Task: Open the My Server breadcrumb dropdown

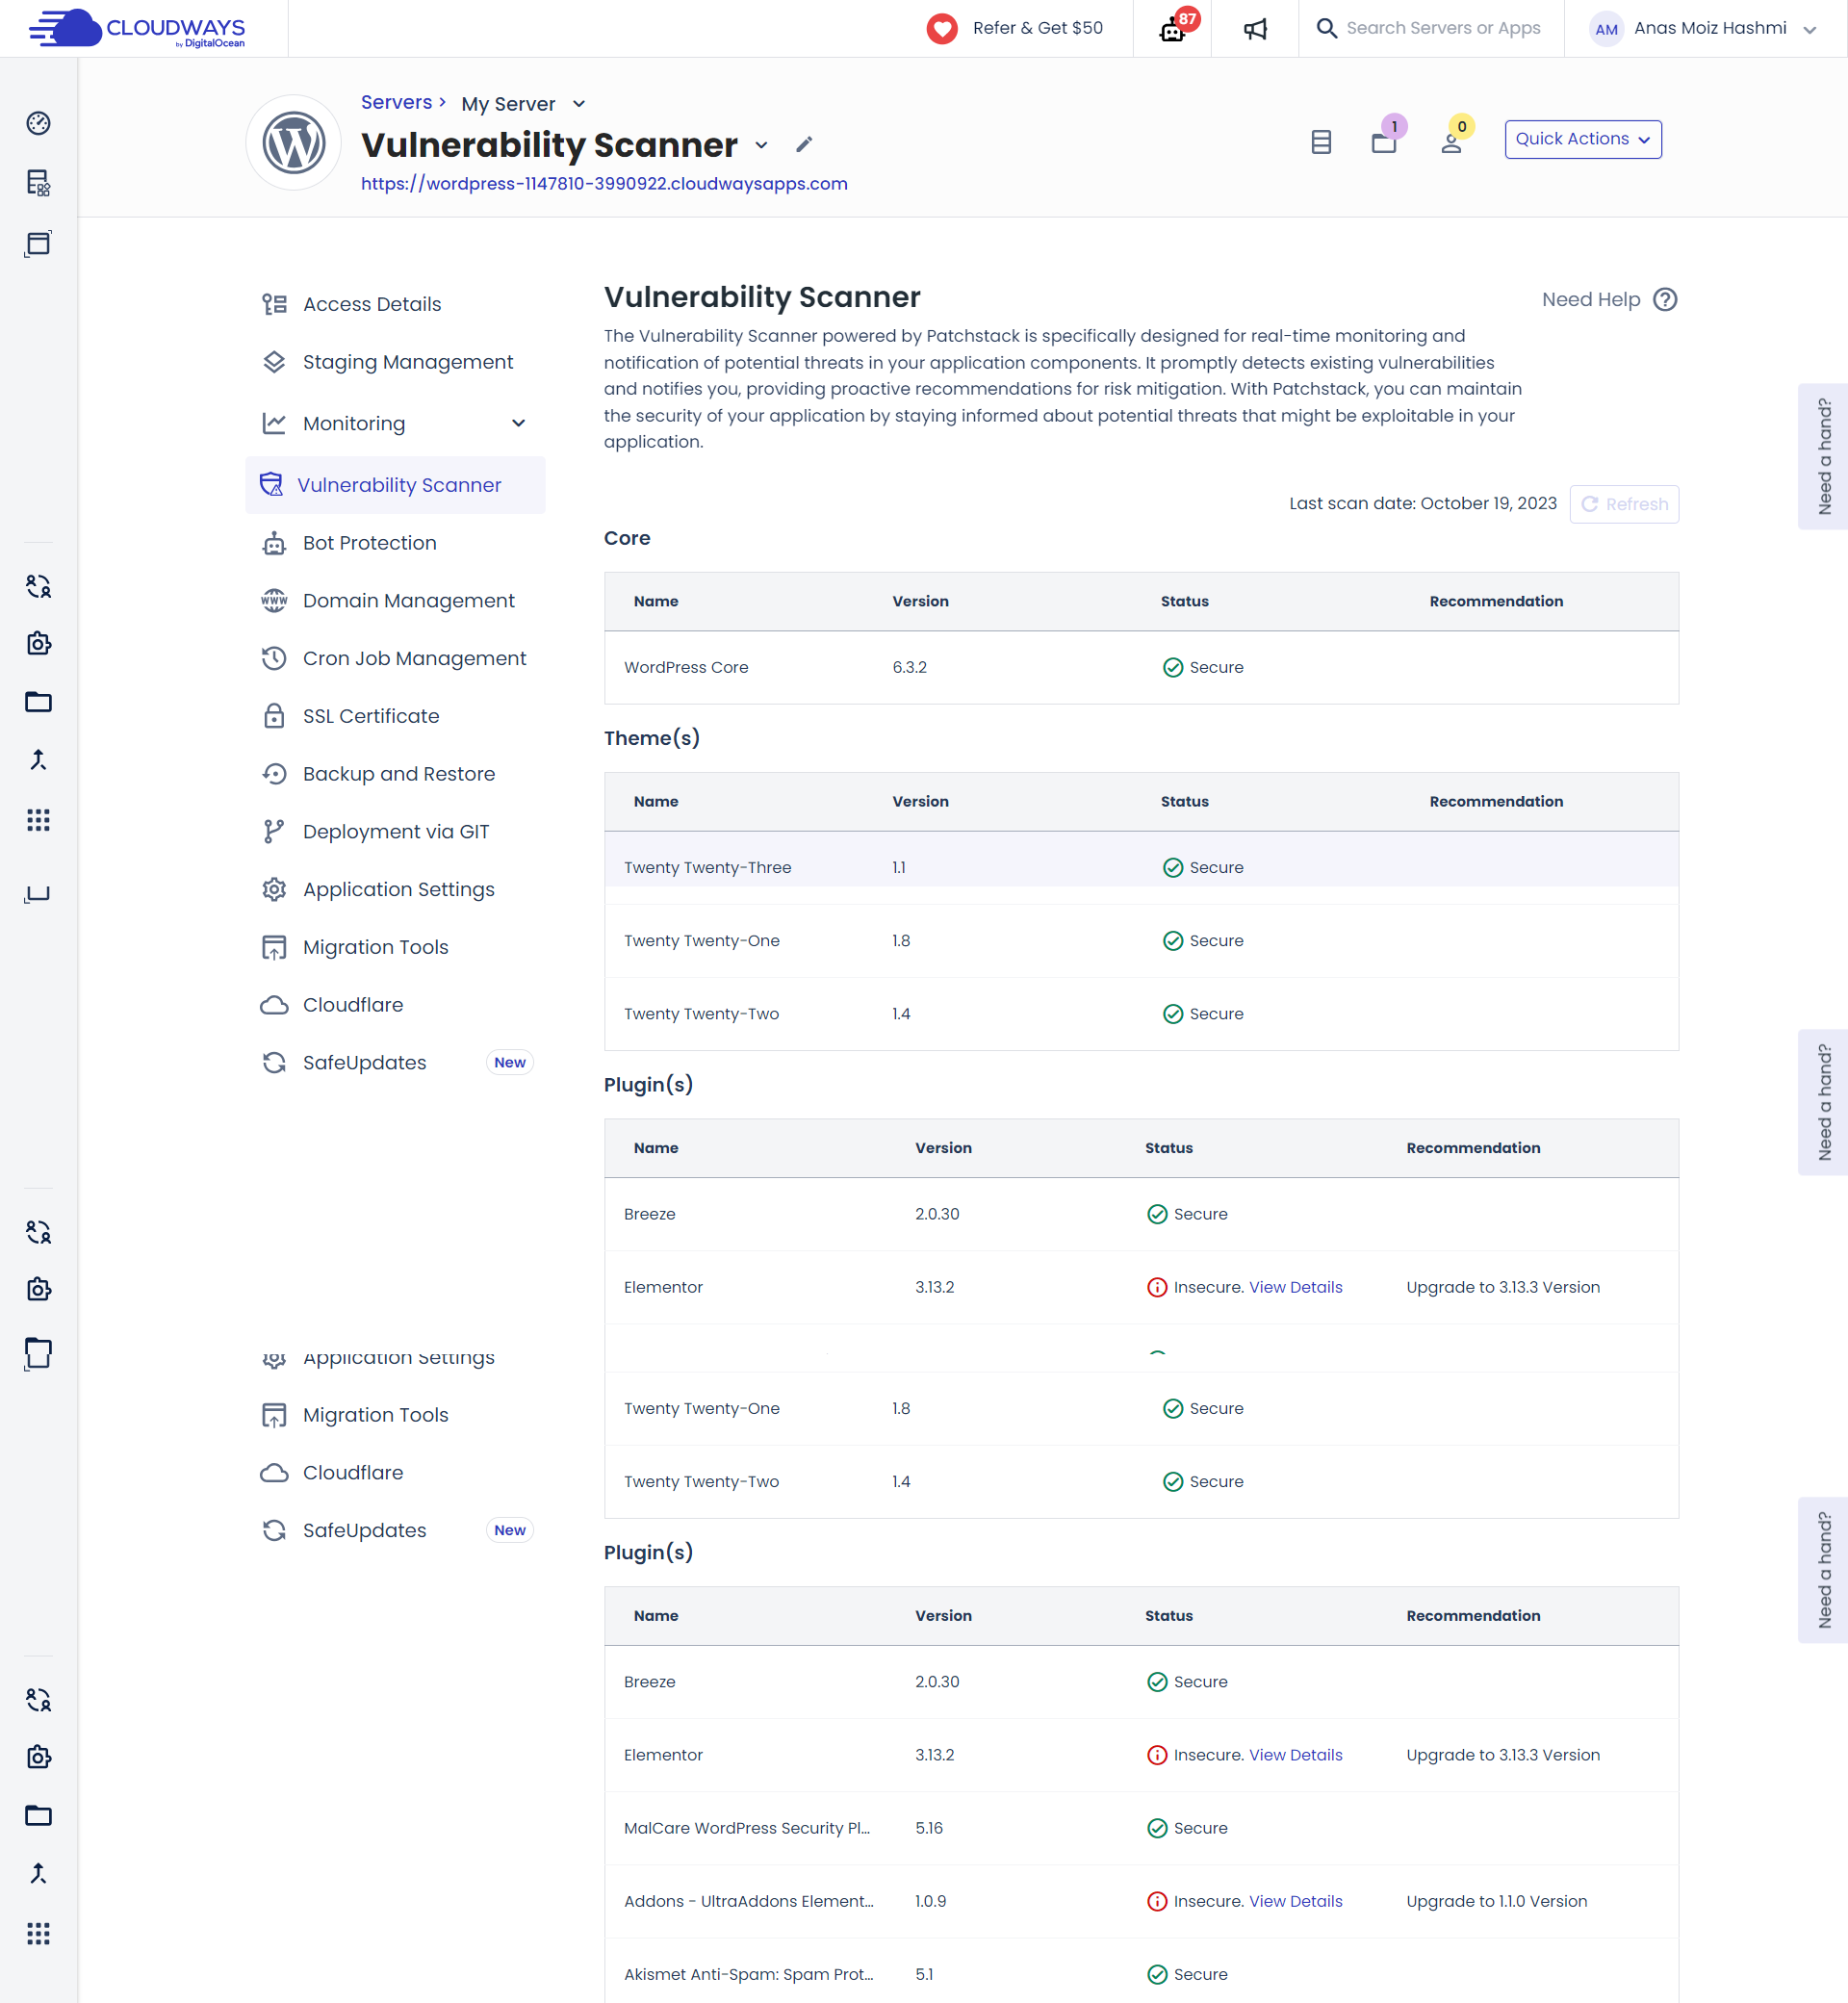Action: click(578, 103)
